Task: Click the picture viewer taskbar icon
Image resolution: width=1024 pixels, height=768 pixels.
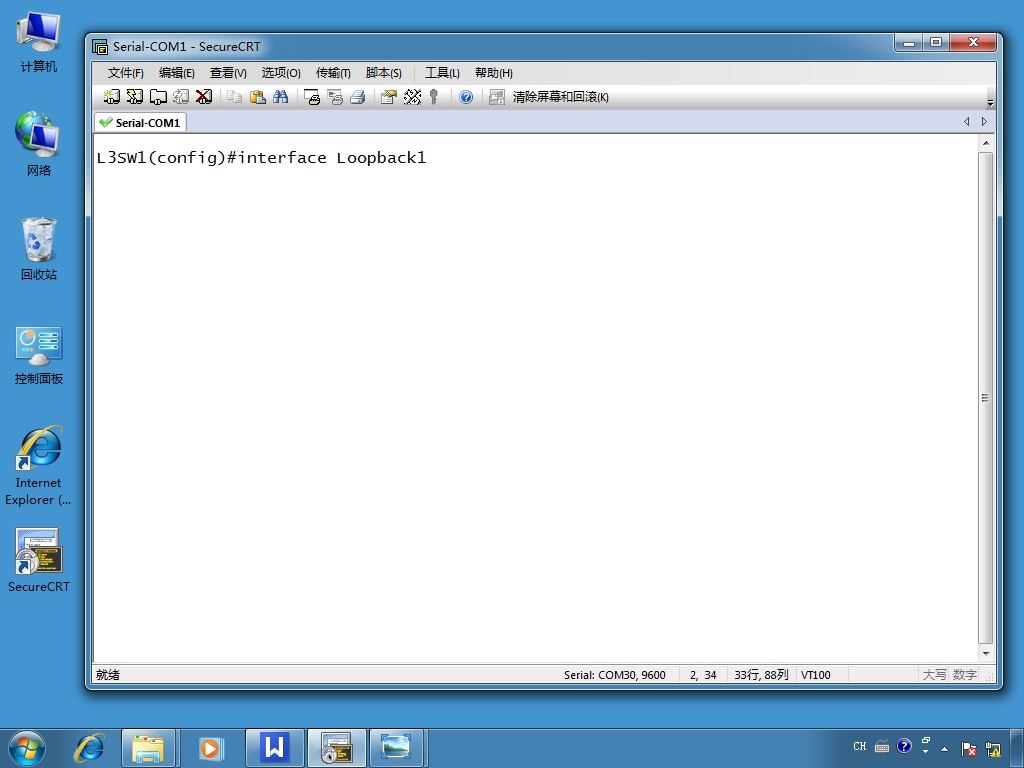Action: (x=397, y=748)
